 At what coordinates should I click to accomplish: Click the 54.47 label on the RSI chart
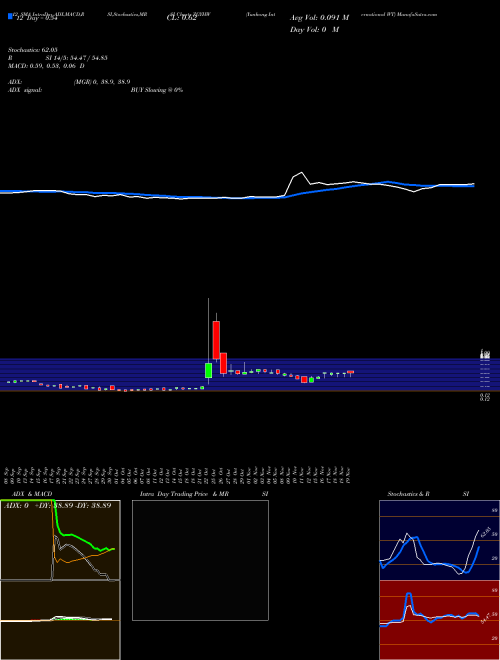pos(487,618)
